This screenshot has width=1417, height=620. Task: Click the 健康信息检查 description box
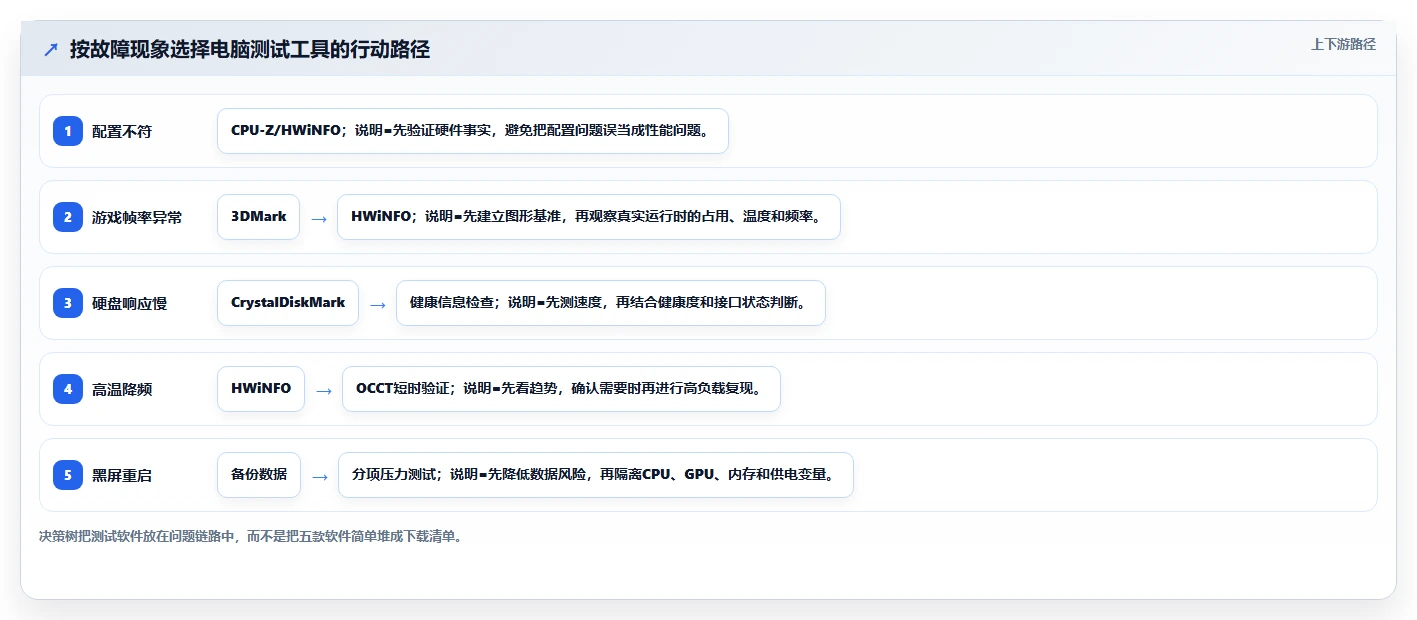click(611, 303)
